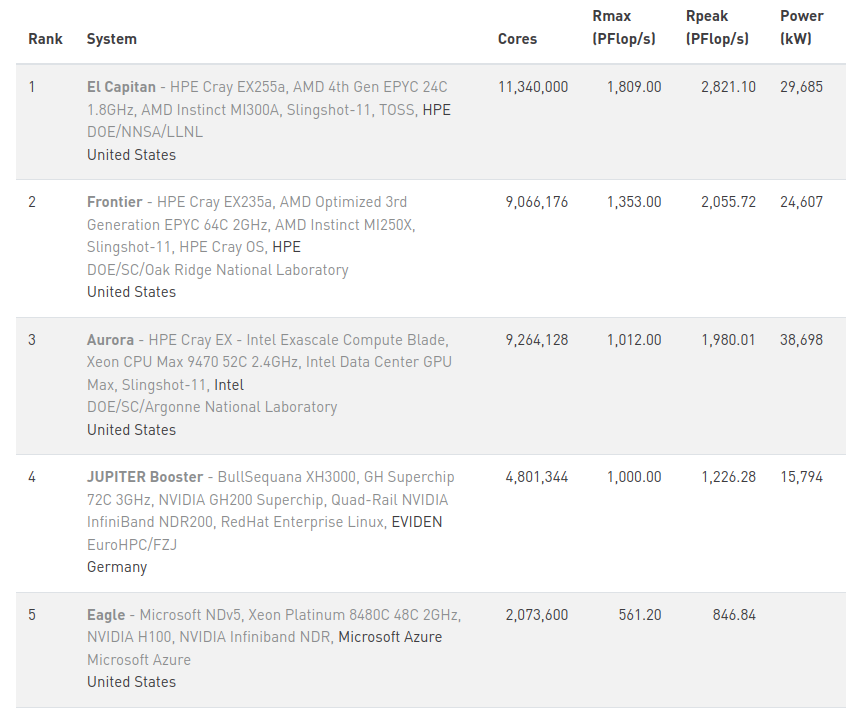
Task: Click the Intel manufacturer link in Aurora row
Action: tap(229, 385)
